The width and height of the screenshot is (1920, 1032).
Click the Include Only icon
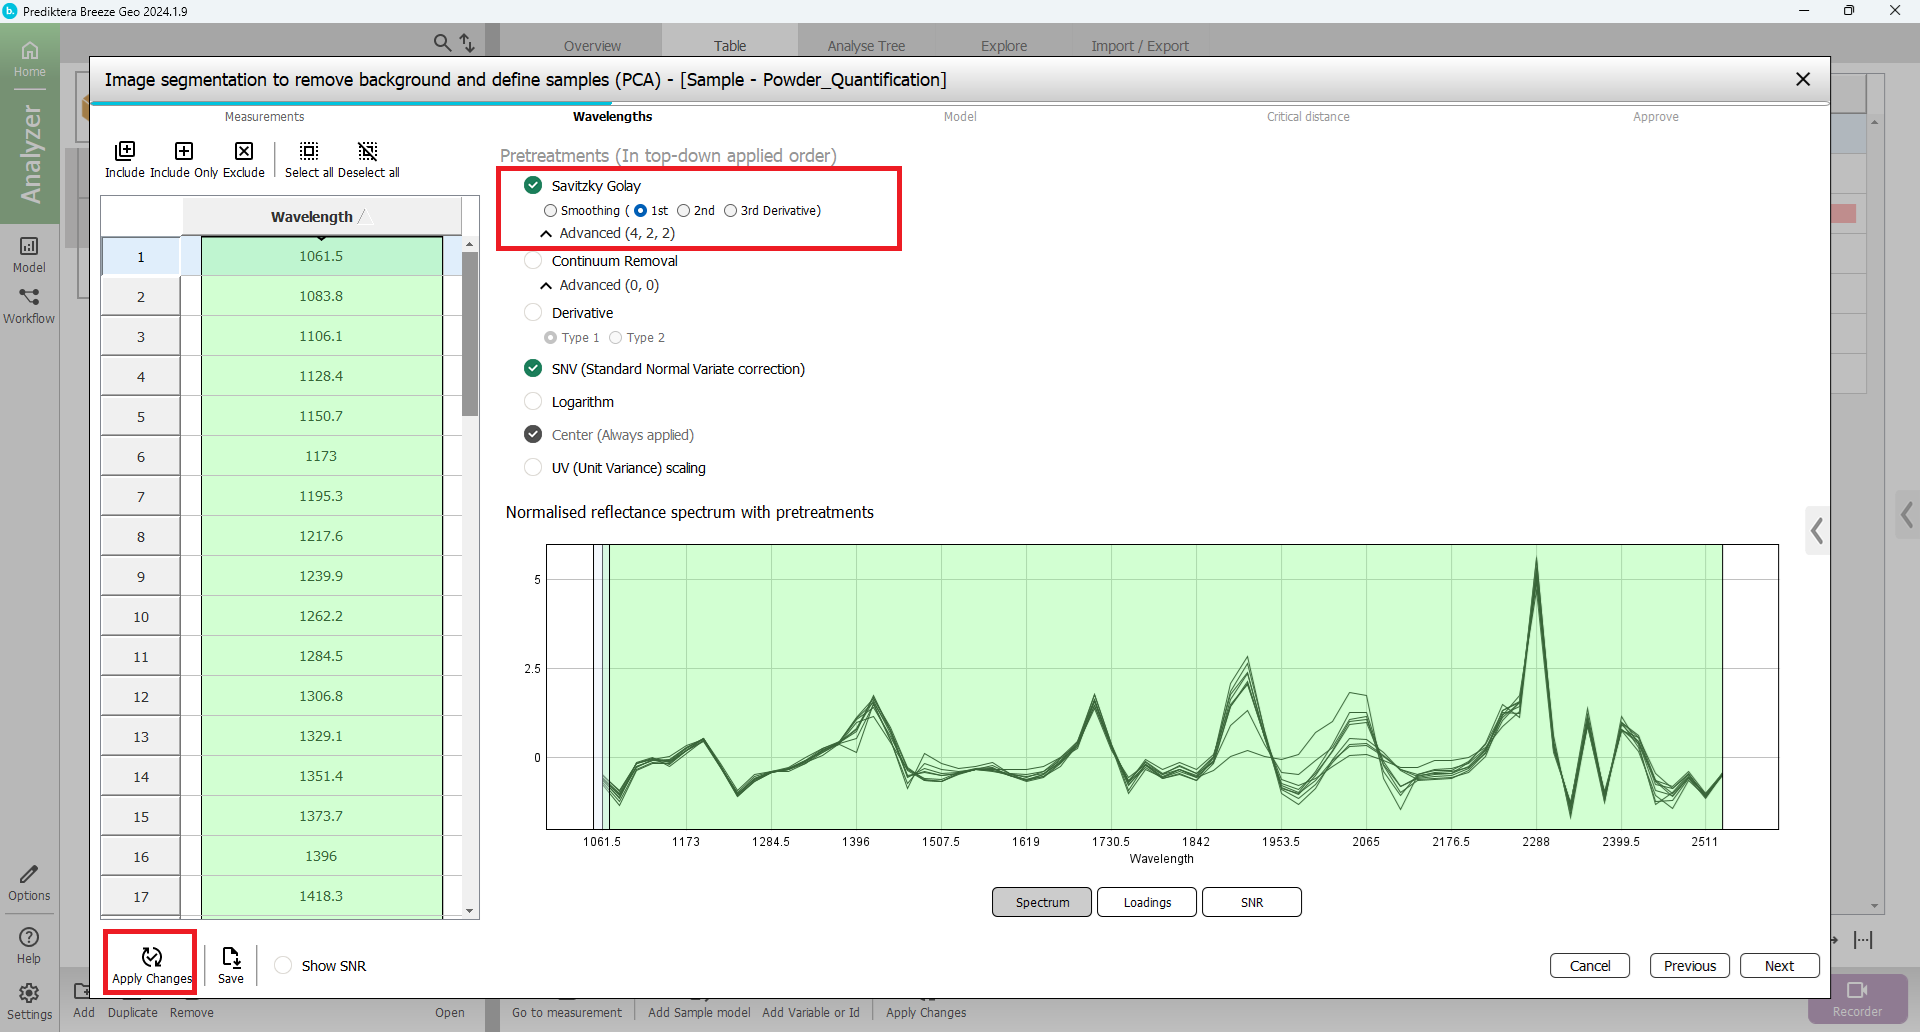184,152
